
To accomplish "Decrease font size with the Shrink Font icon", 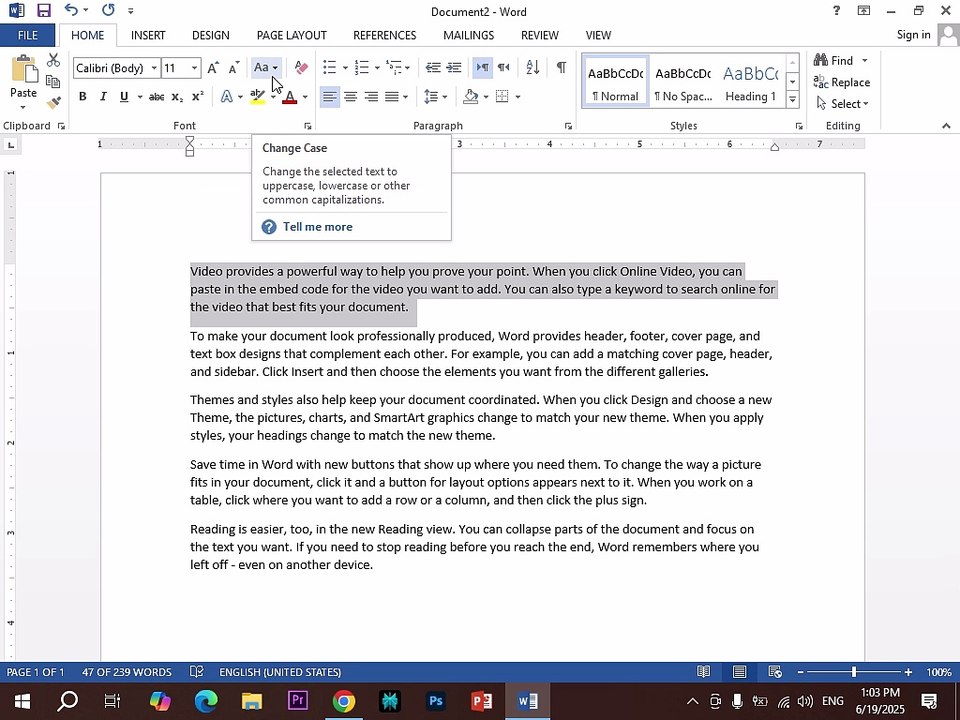I will coord(233,68).
